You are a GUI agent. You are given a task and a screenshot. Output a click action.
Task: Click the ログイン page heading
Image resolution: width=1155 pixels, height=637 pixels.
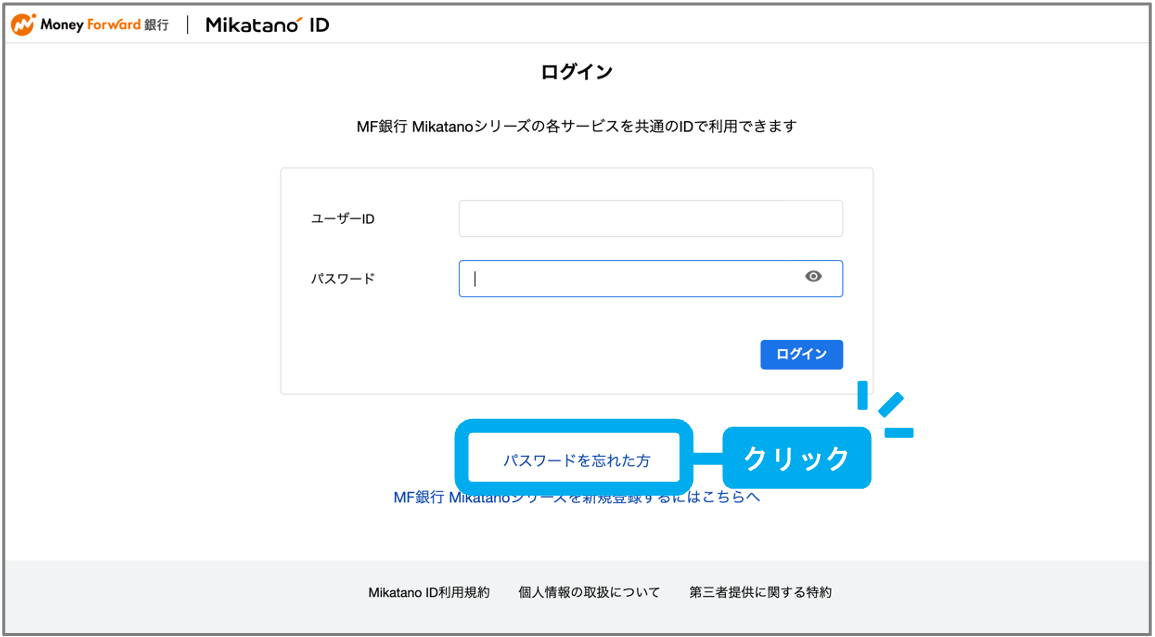point(577,72)
